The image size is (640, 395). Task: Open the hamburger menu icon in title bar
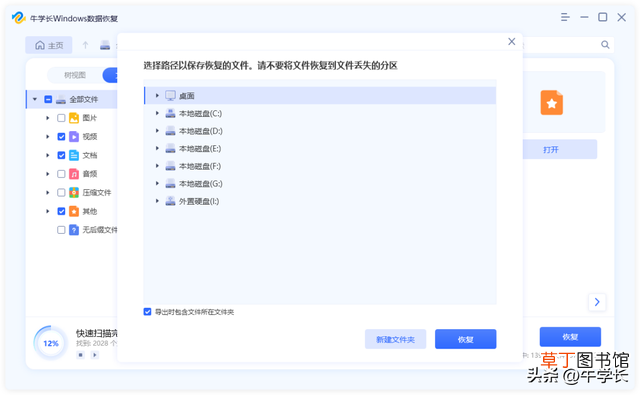[565, 17]
